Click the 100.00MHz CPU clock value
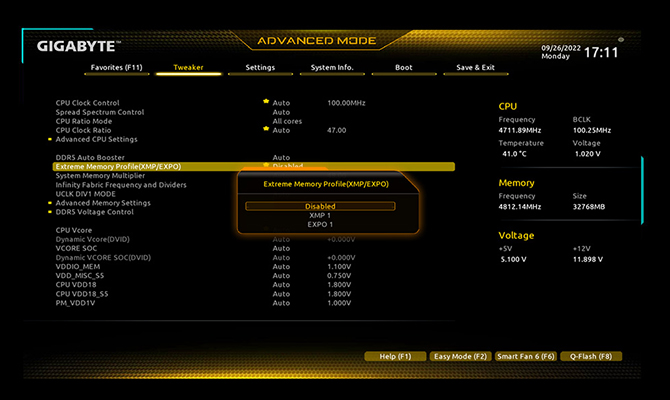 [346, 103]
